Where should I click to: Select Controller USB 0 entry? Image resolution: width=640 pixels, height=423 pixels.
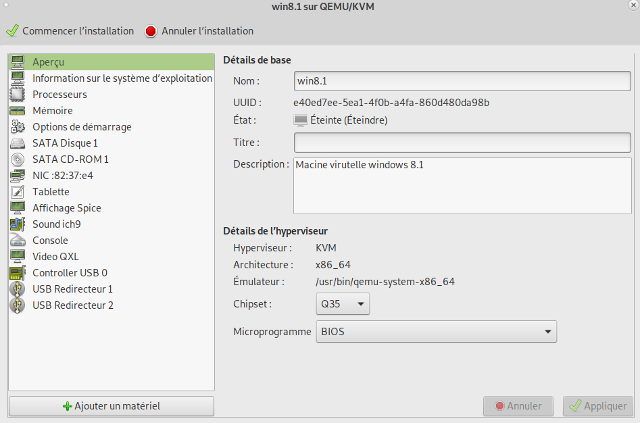(x=111, y=273)
